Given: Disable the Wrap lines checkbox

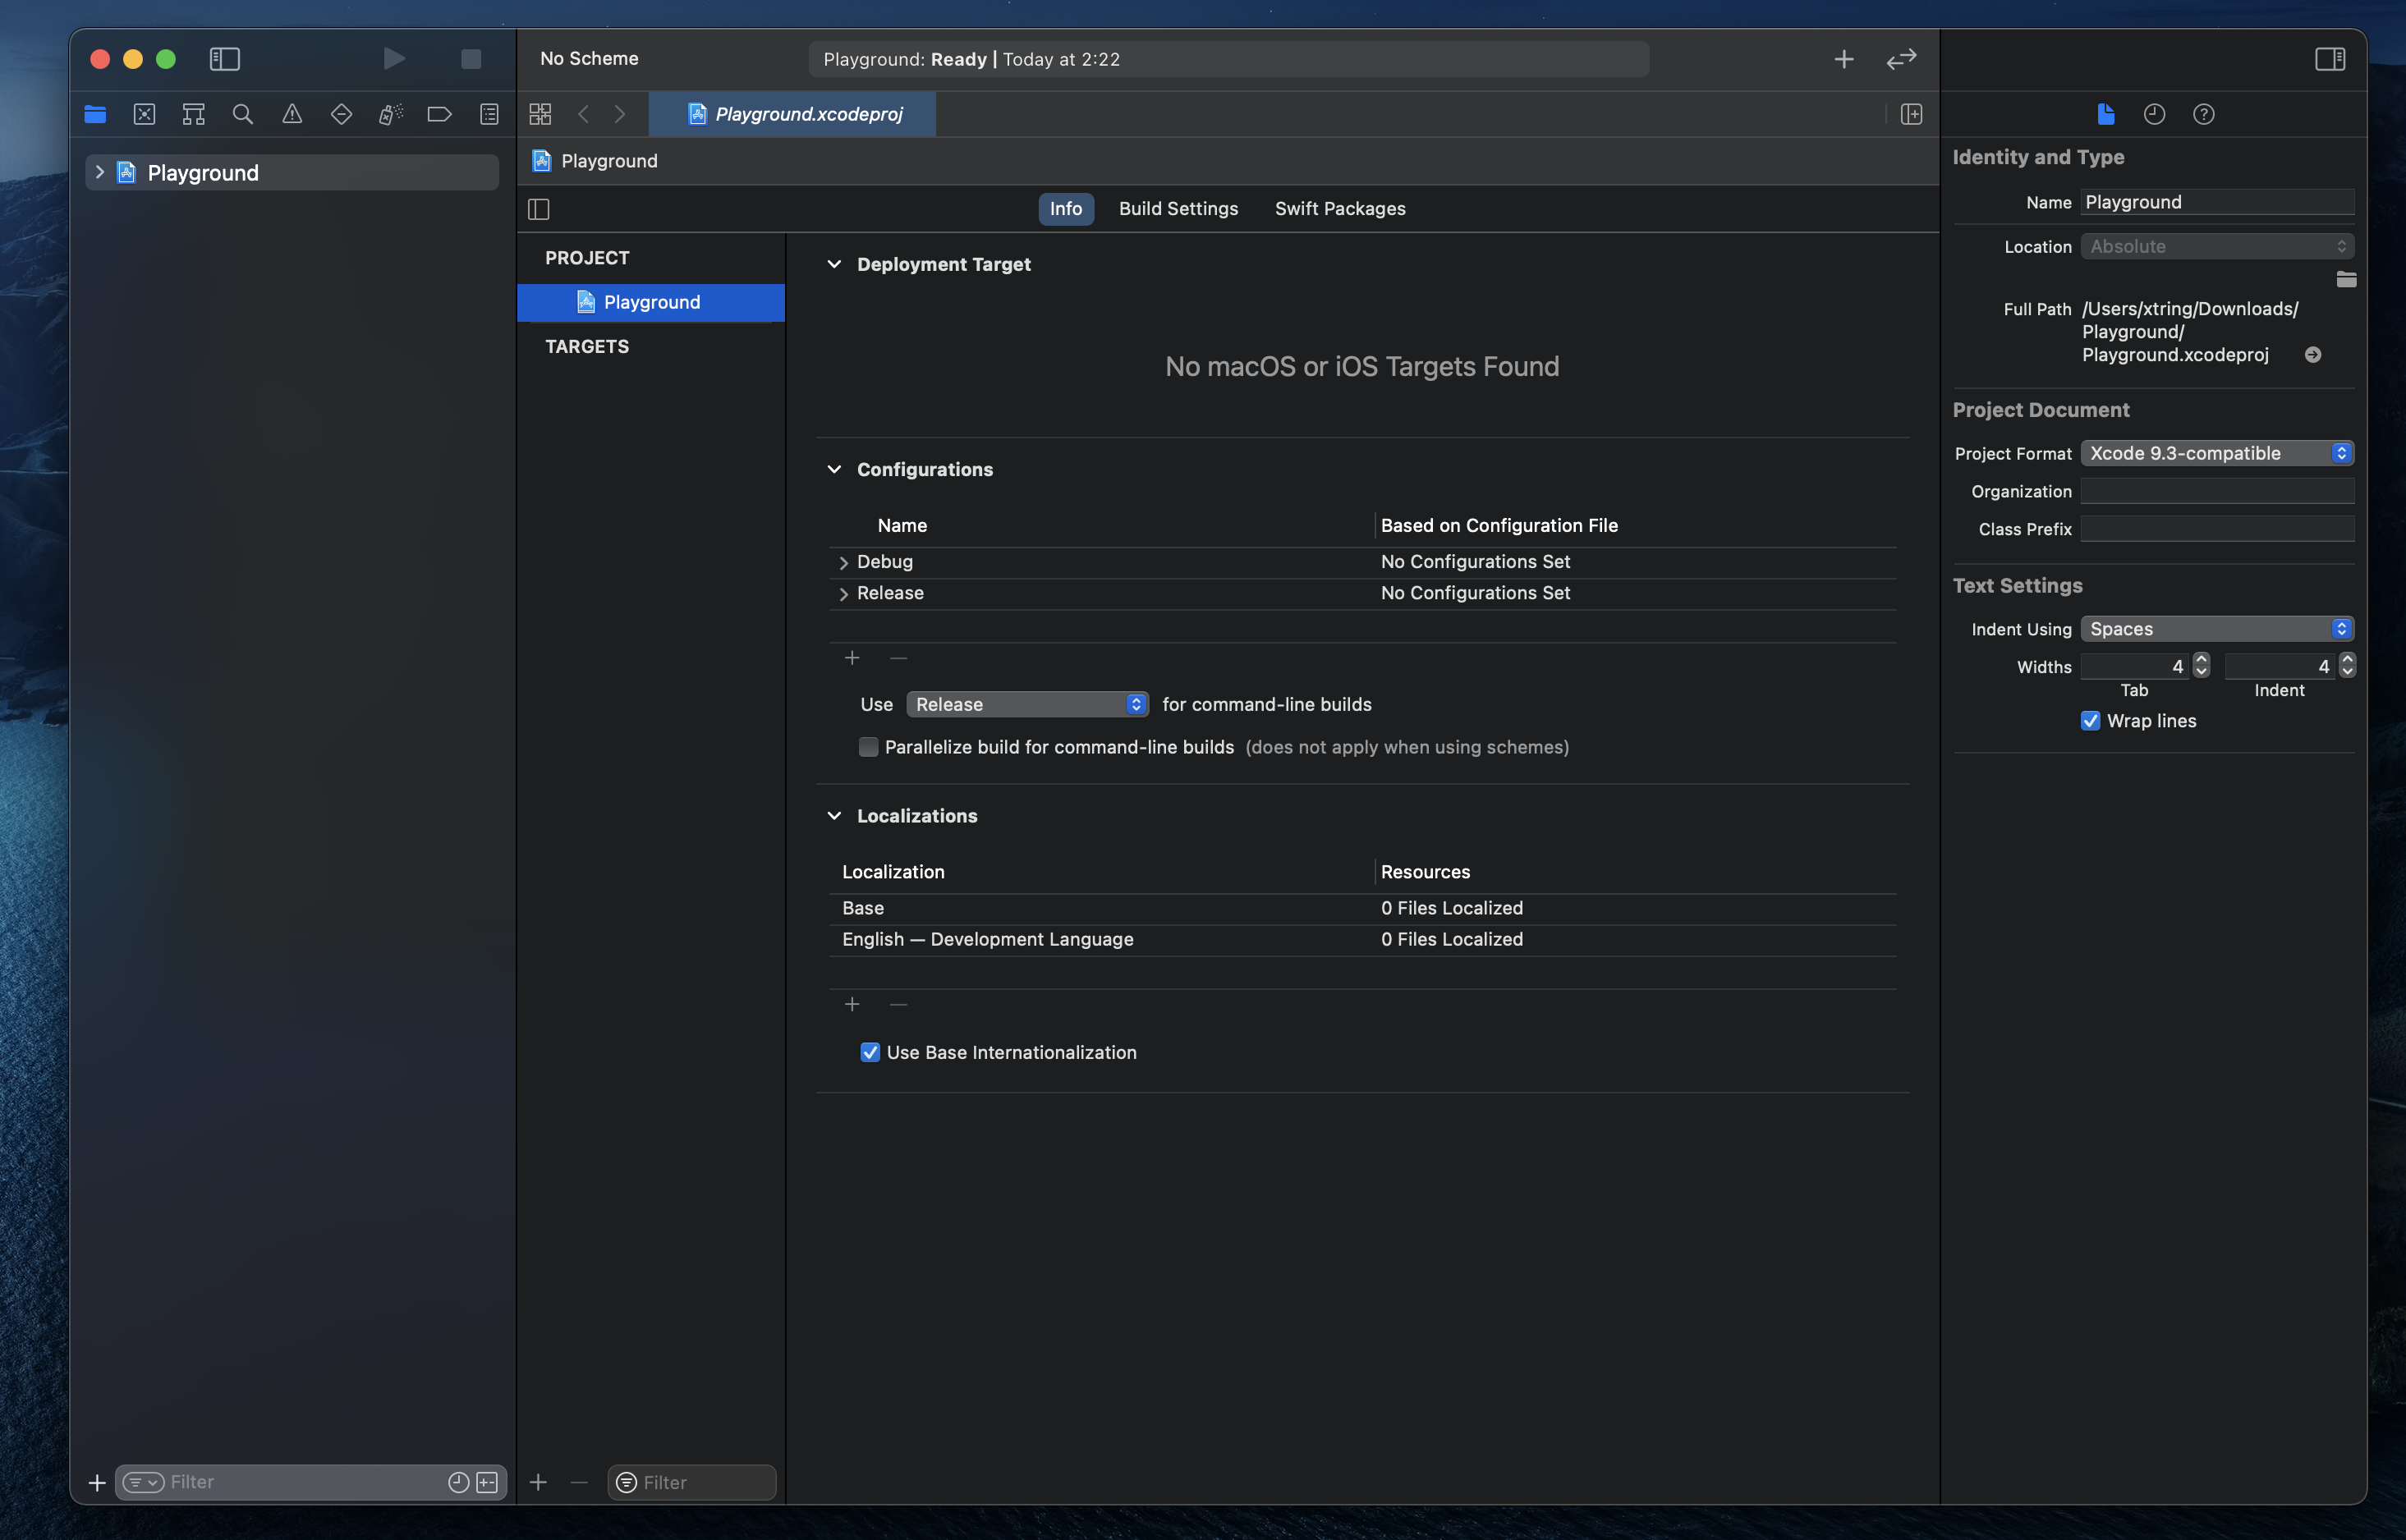Looking at the screenshot, I should coord(2090,721).
